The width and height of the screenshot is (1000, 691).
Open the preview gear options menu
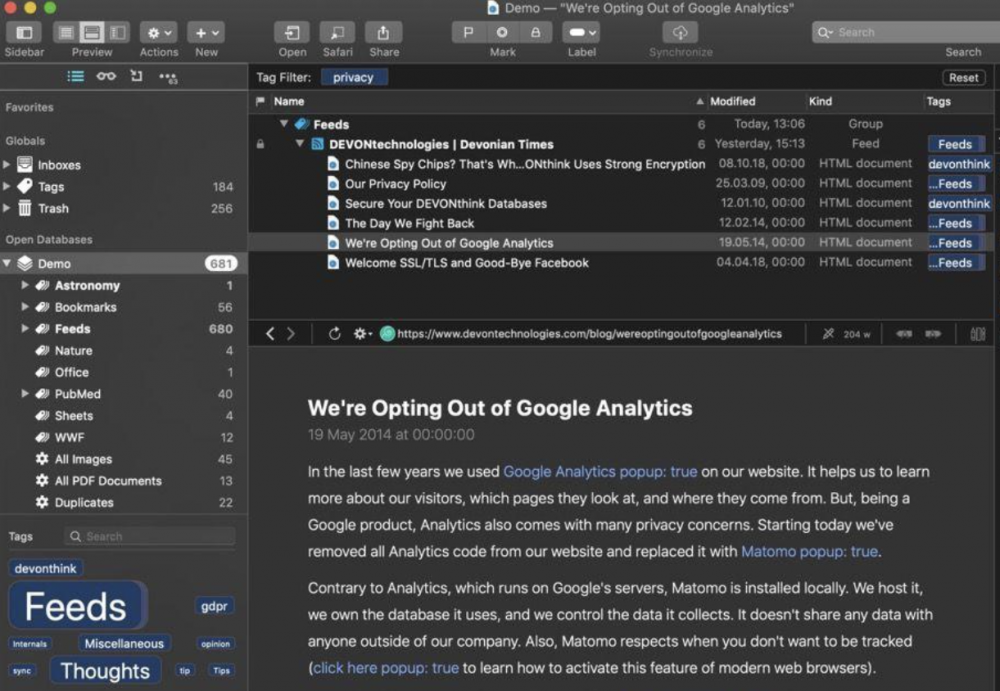(362, 334)
